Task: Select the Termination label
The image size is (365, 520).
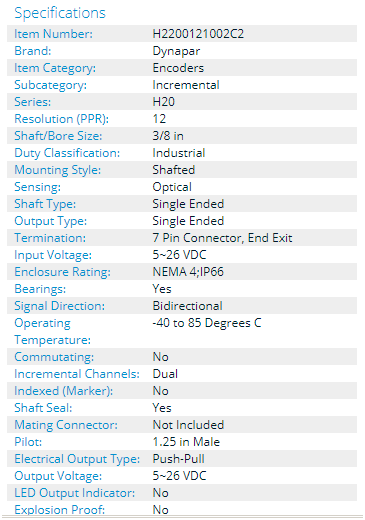Action: 50,238
